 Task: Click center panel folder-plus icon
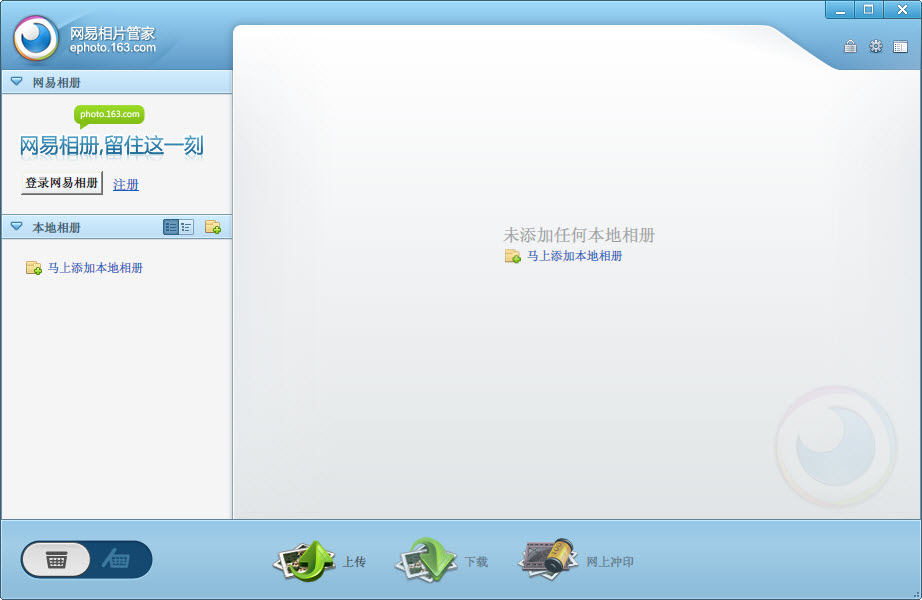tap(513, 256)
